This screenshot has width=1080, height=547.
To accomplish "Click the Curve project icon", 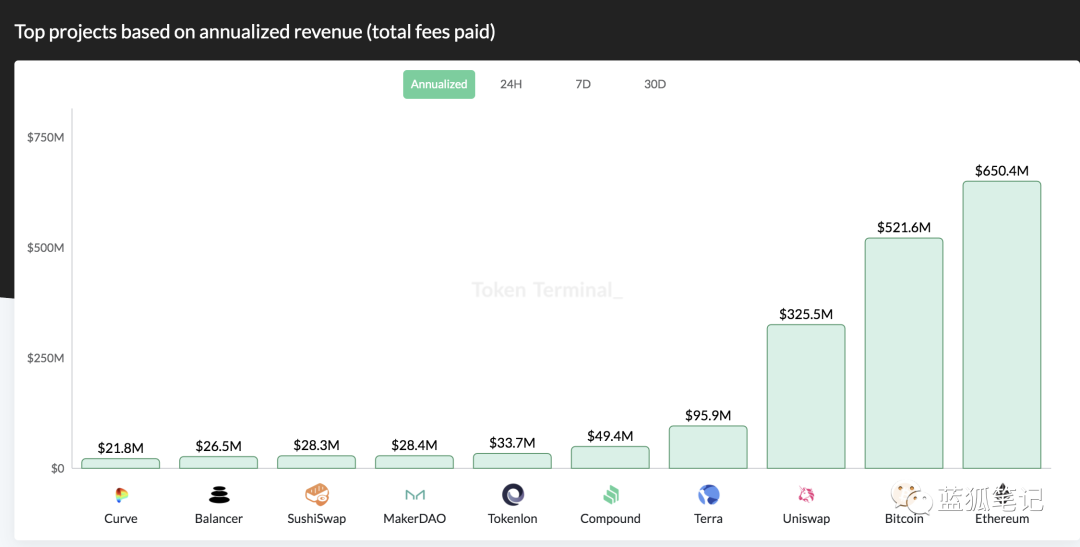I will click(121, 494).
